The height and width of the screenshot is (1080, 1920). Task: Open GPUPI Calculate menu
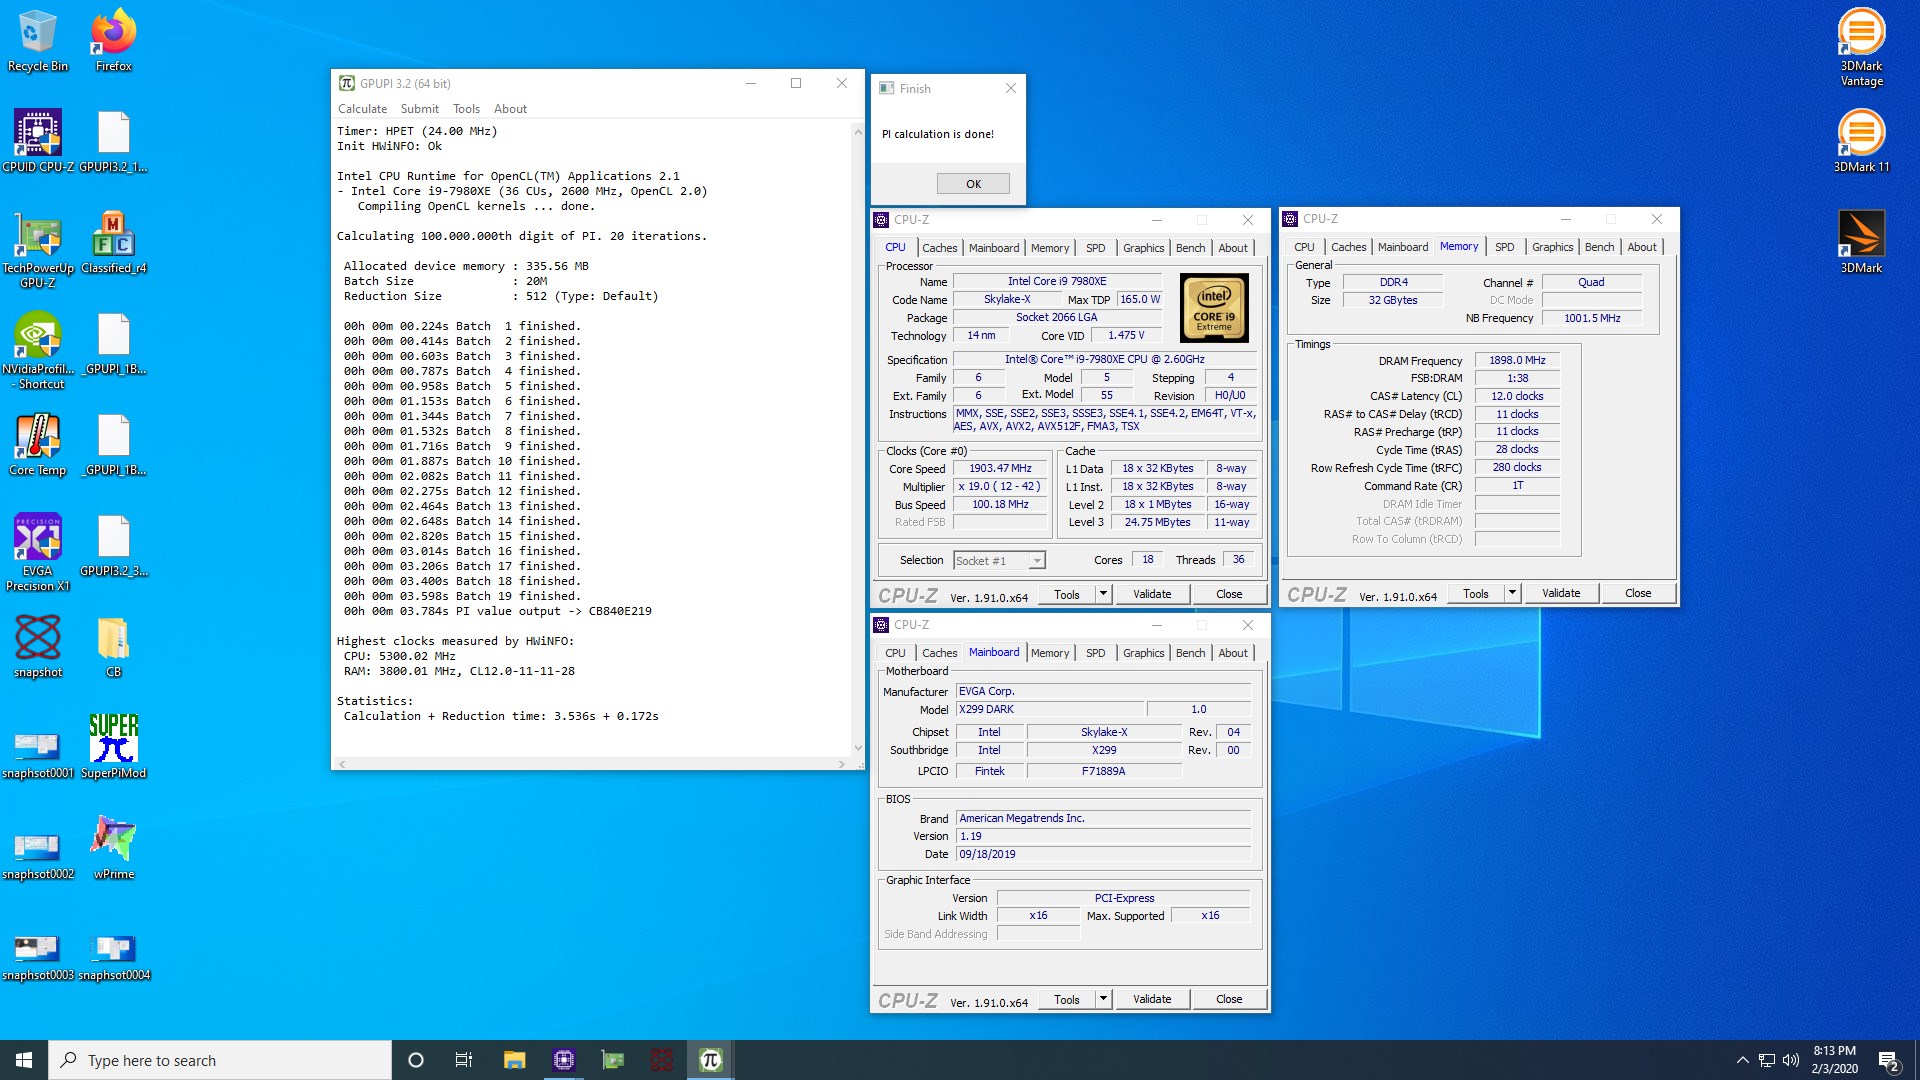point(362,109)
